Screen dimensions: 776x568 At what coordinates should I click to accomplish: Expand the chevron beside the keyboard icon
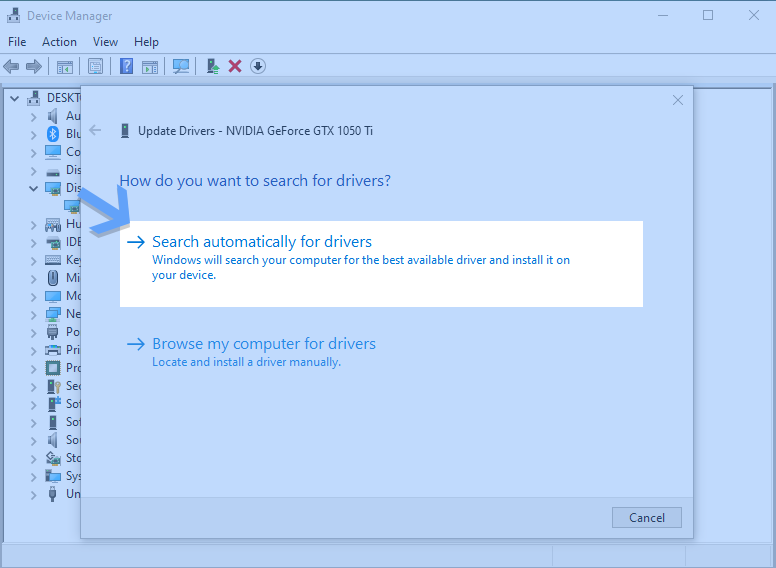click(33, 260)
